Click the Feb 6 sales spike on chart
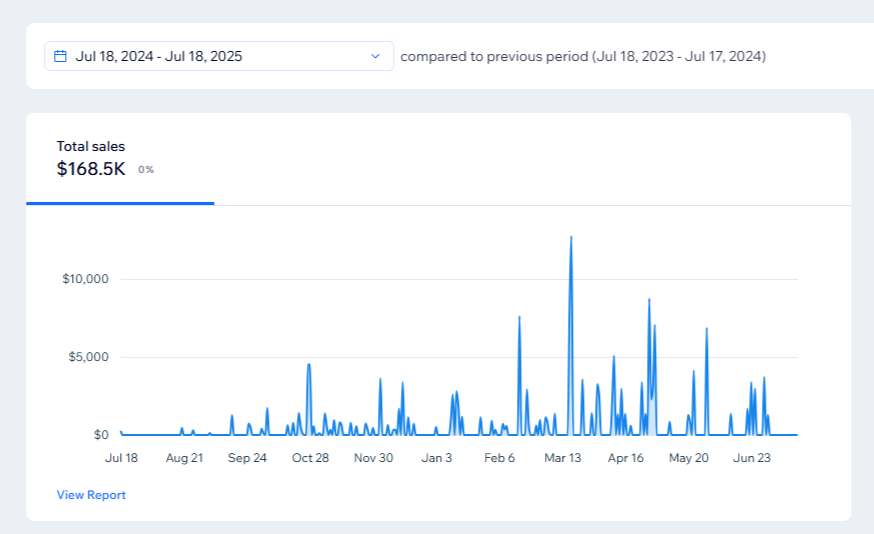The width and height of the screenshot is (874, 534). coord(519,318)
